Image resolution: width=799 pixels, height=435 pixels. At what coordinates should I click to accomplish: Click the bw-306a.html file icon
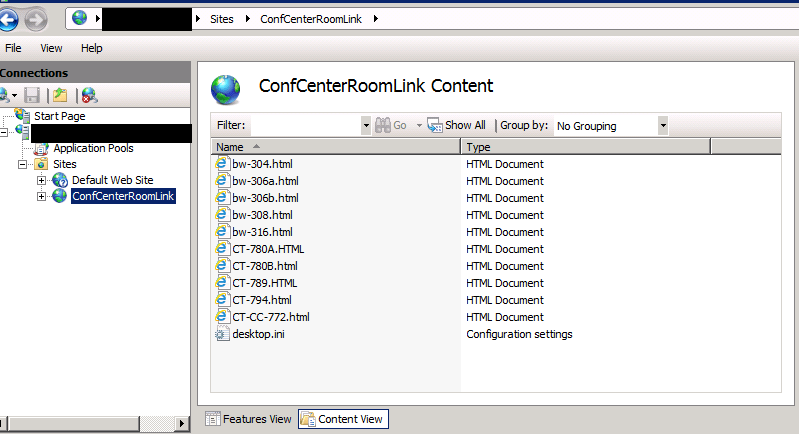(222, 180)
